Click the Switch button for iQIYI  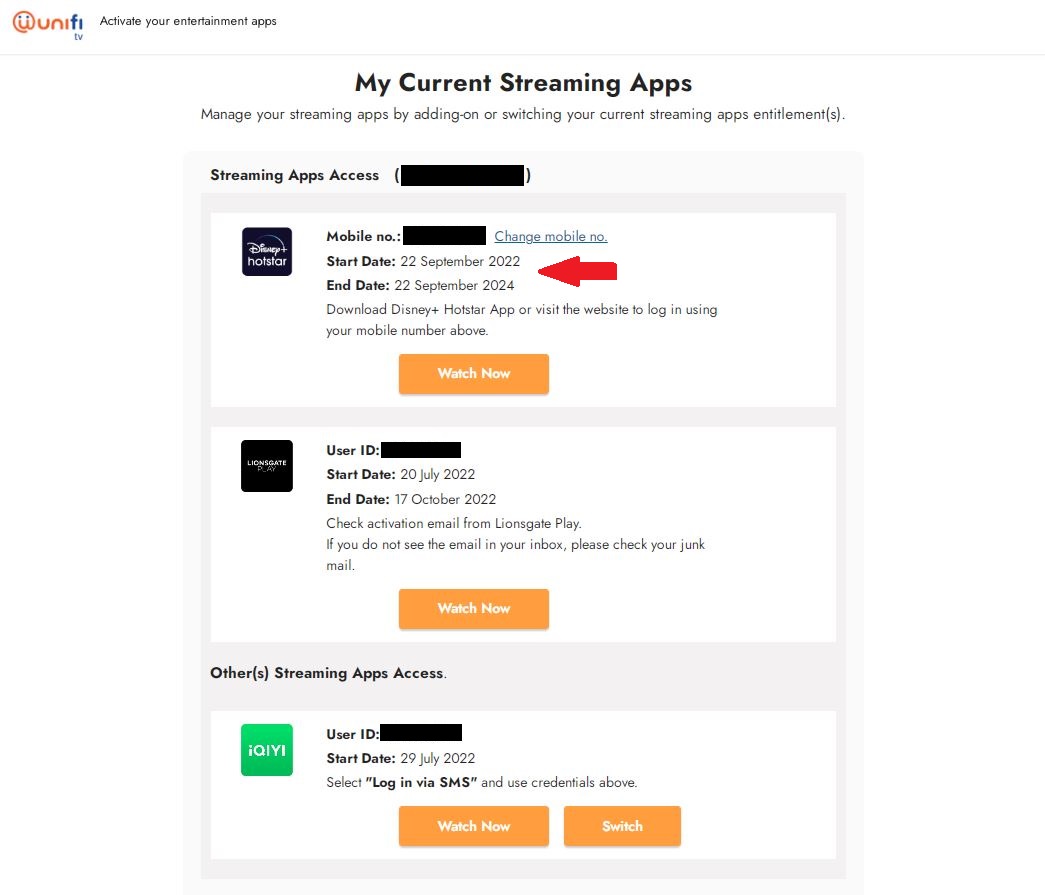point(622,826)
